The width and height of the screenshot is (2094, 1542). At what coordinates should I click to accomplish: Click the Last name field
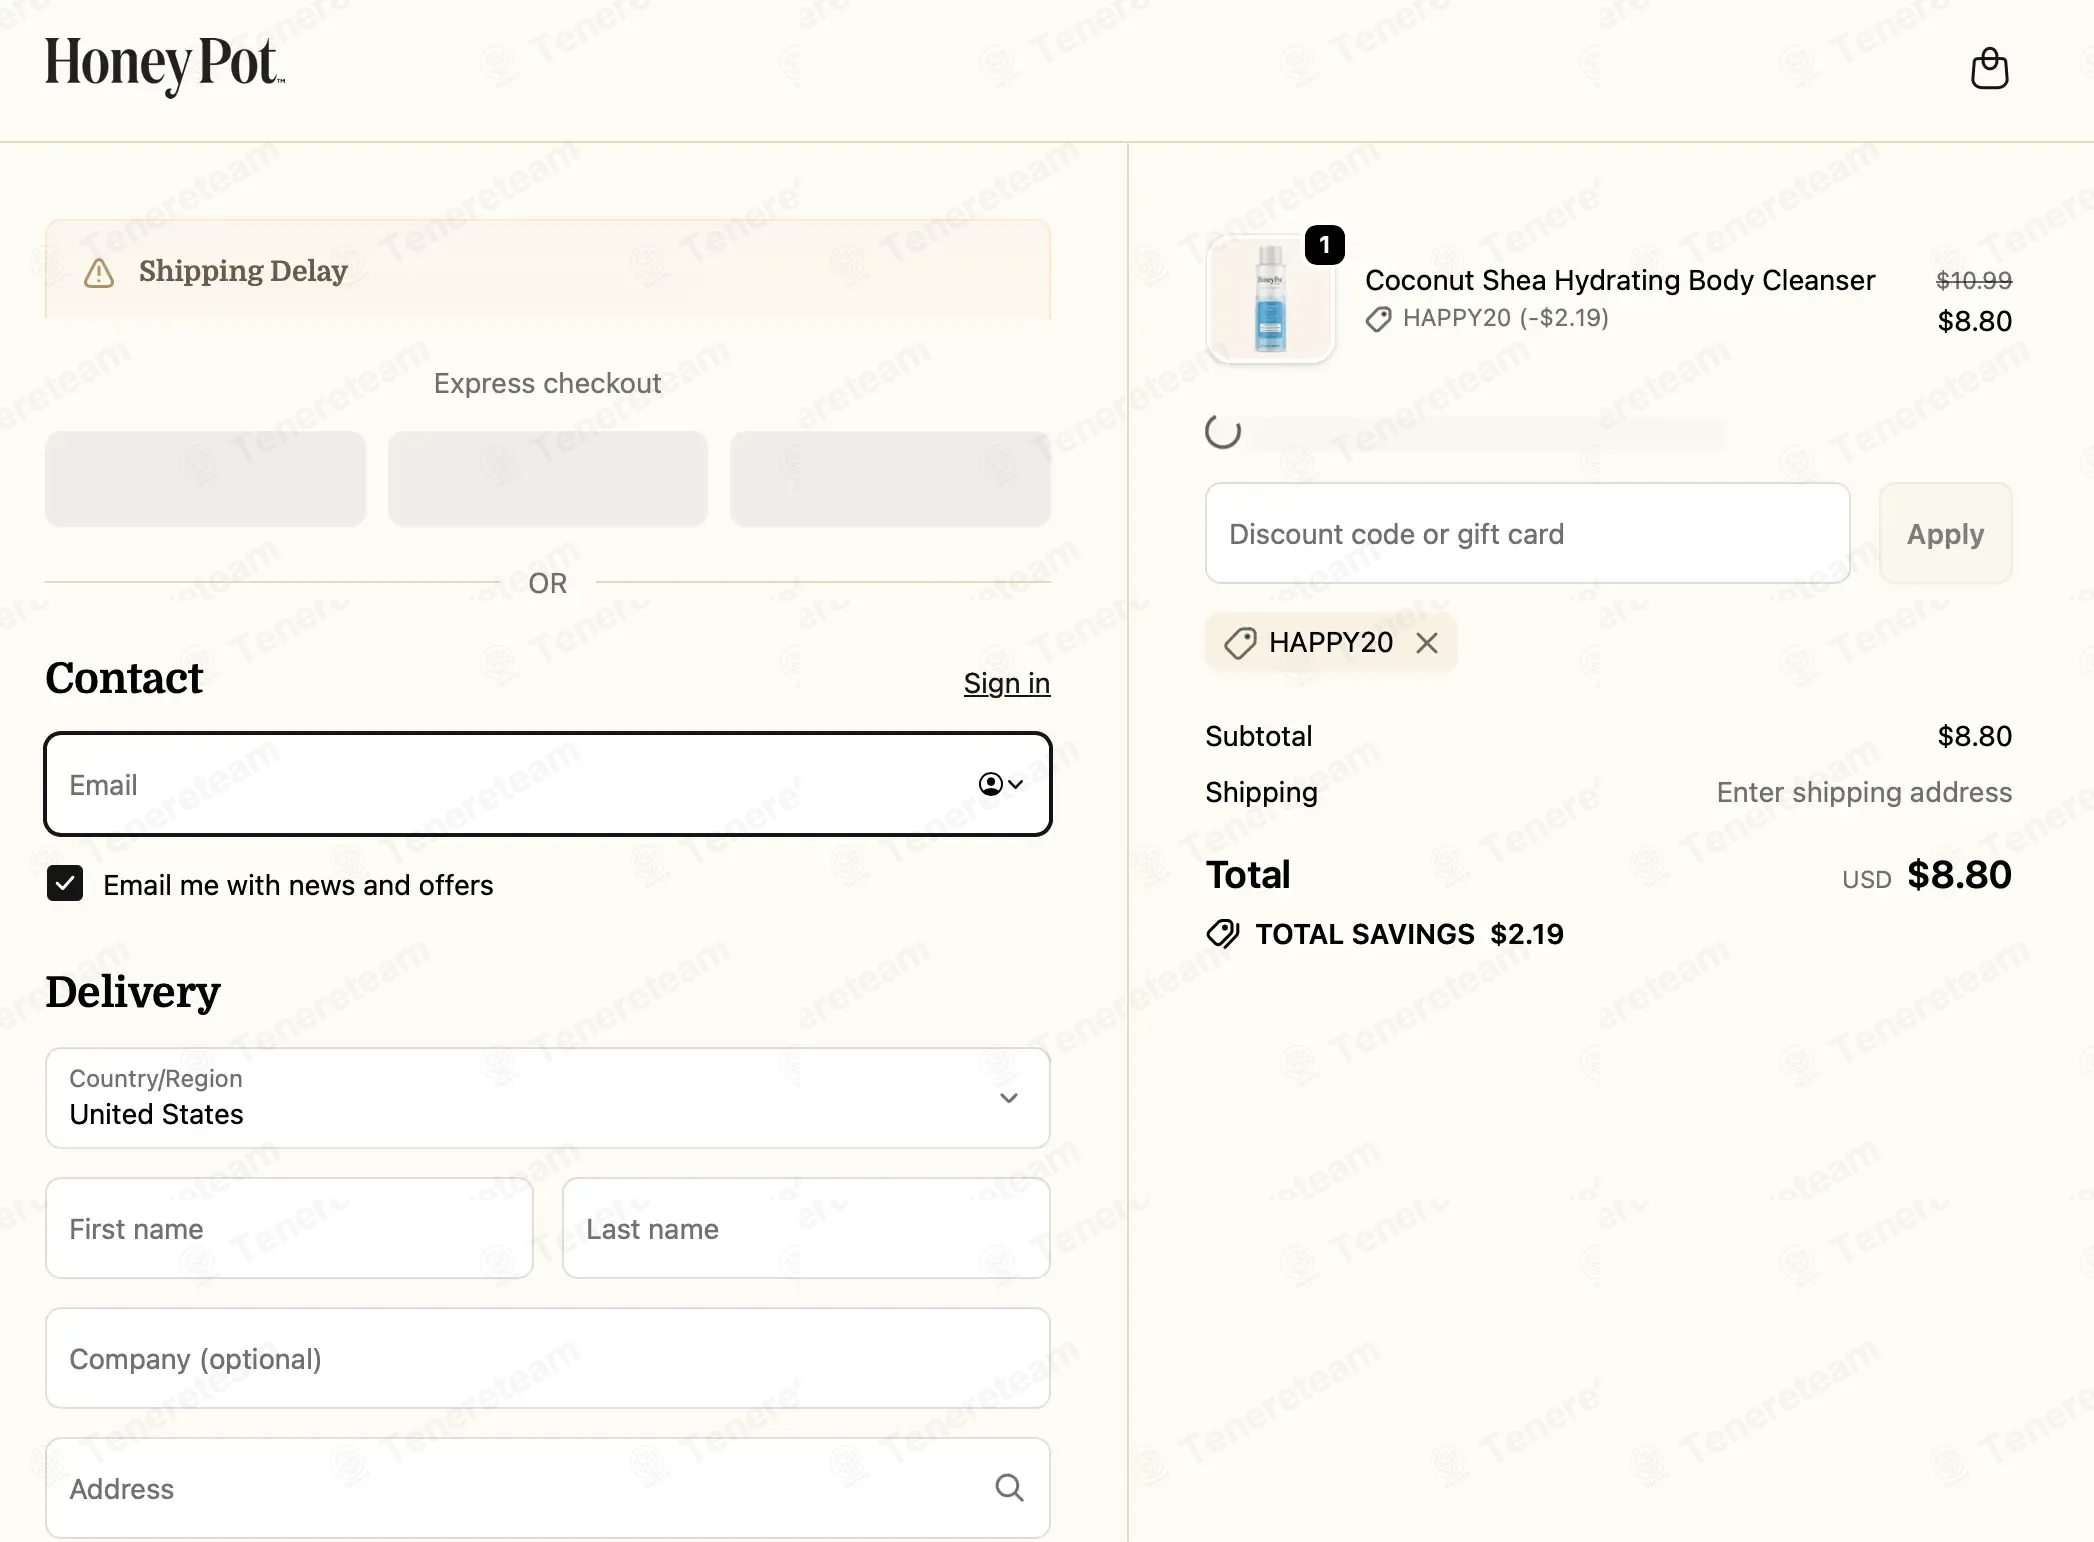806,1228
